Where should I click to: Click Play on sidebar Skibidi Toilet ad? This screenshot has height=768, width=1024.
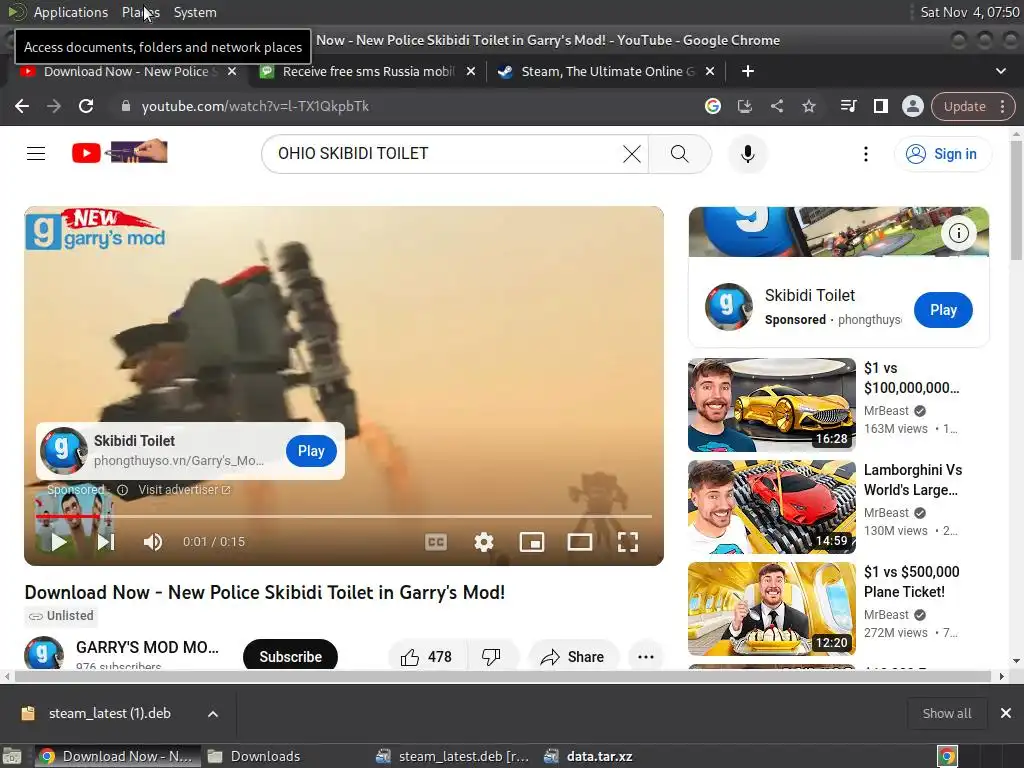(x=943, y=310)
